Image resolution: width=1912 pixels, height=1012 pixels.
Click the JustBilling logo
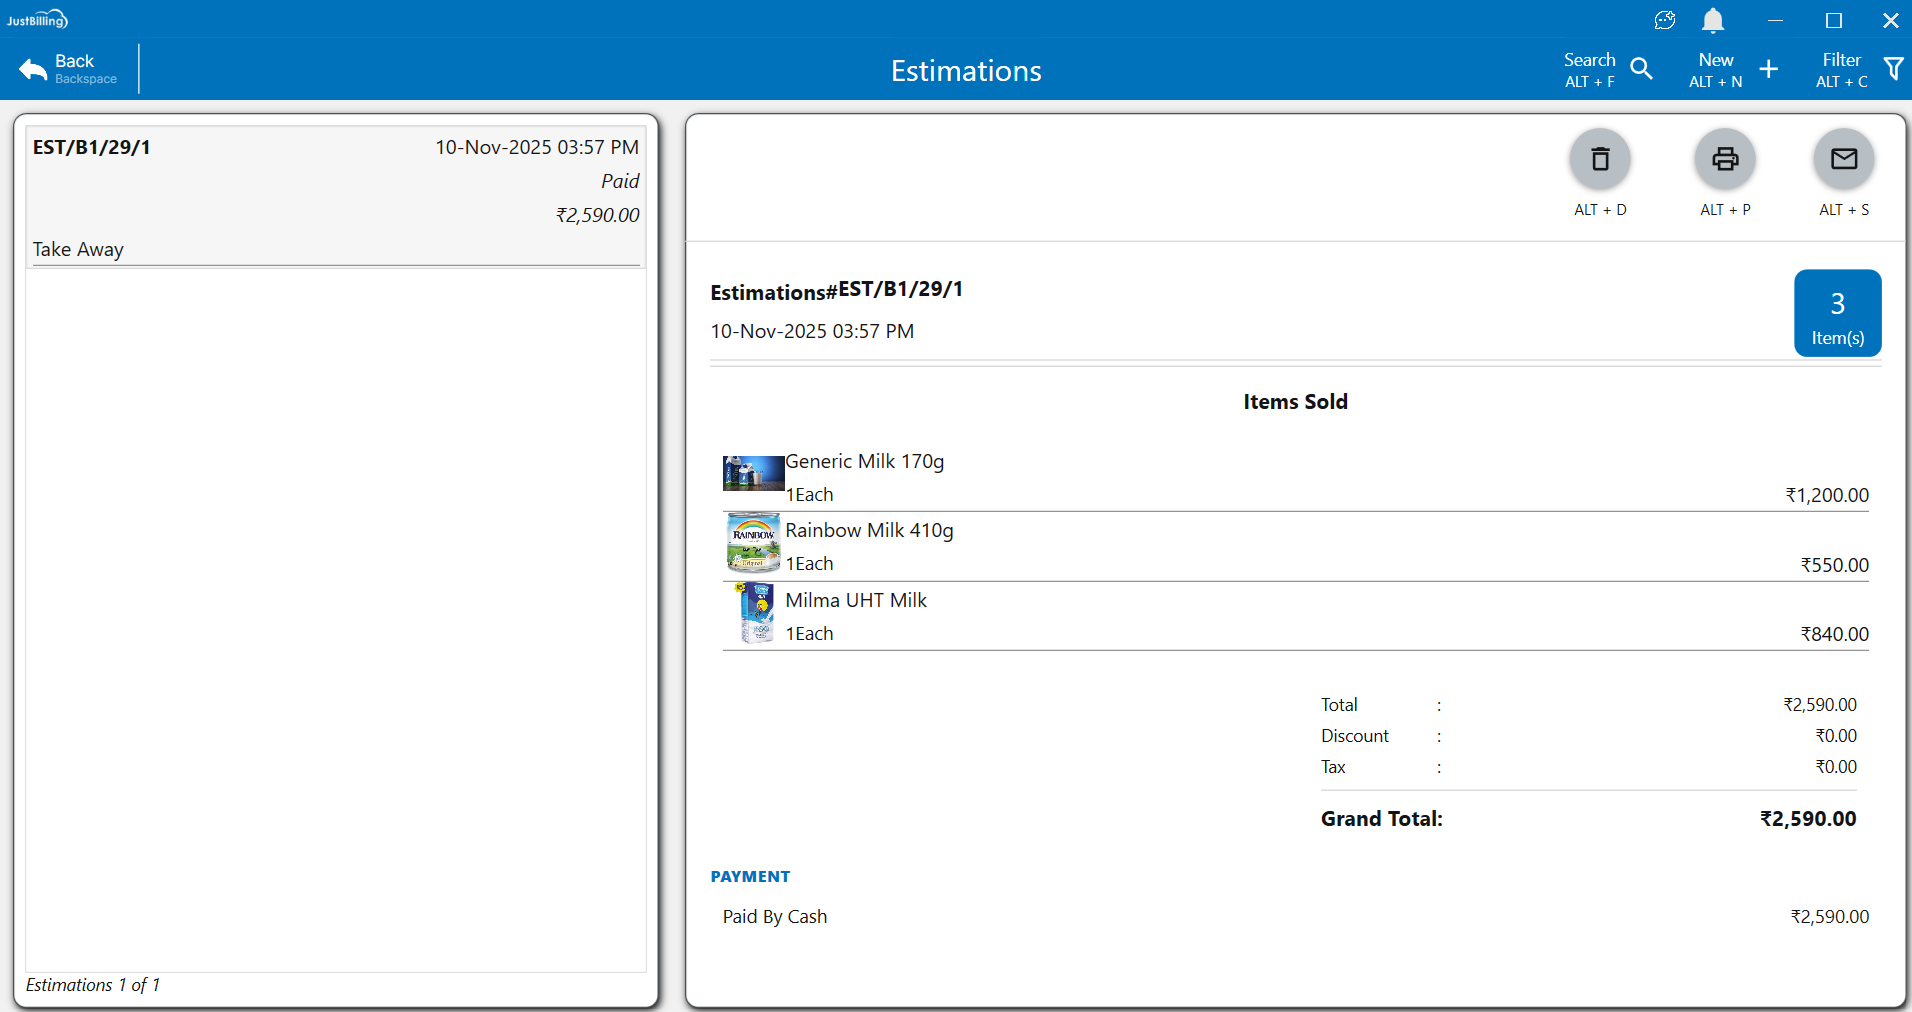click(x=37, y=20)
